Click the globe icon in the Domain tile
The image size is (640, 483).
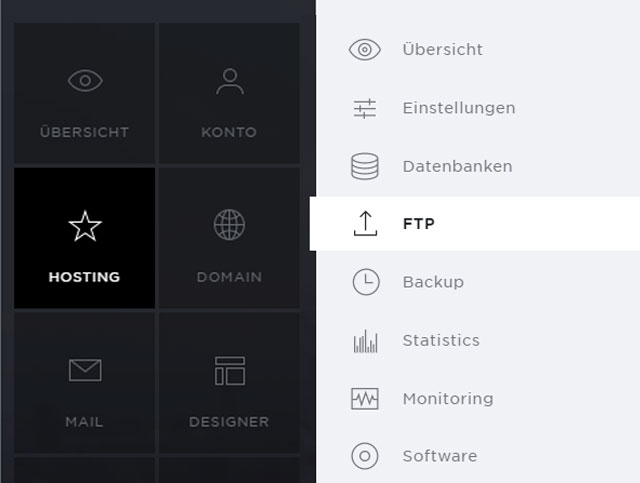click(229, 225)
